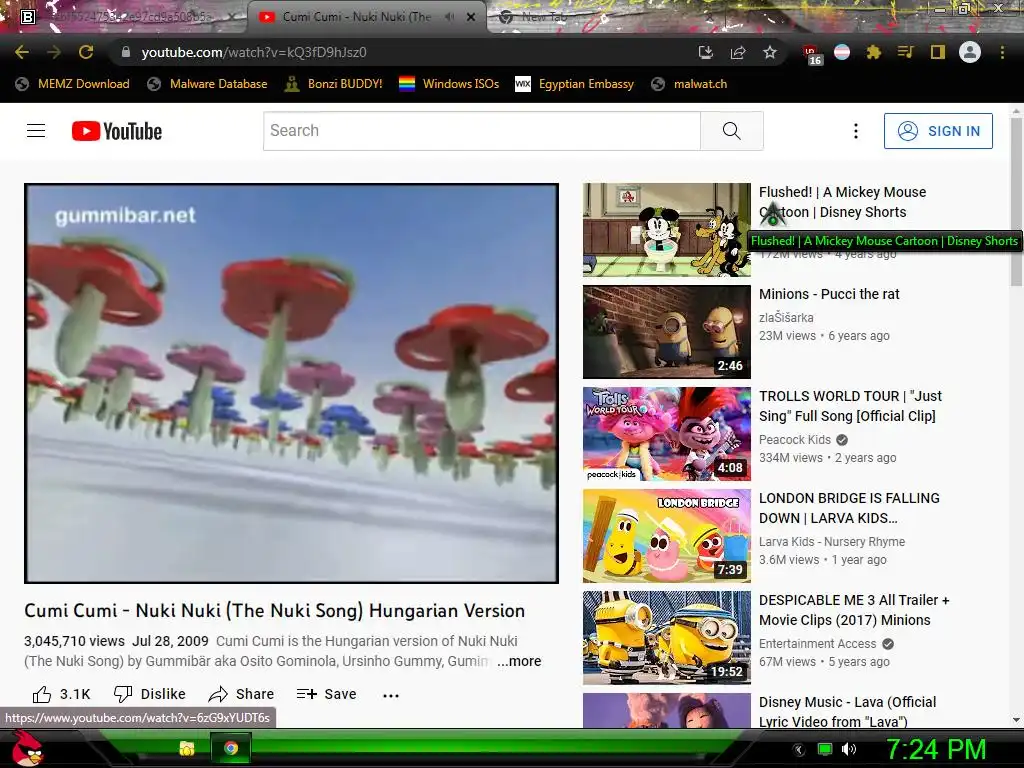Expand description with ...more
Screen dimensions: 1024x768
tap(519, 661)
